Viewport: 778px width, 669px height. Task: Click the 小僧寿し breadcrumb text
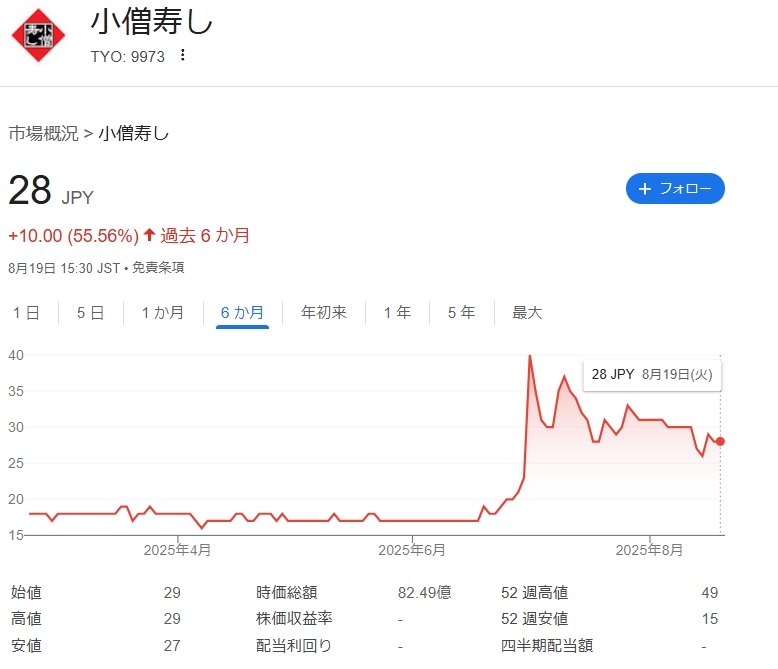[134, 133]
